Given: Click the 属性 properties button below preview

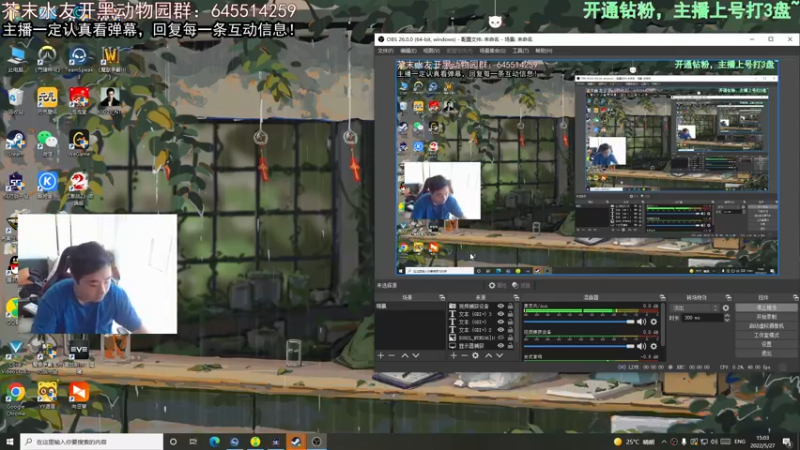Looking at the screenshot, I should [497, 286].
